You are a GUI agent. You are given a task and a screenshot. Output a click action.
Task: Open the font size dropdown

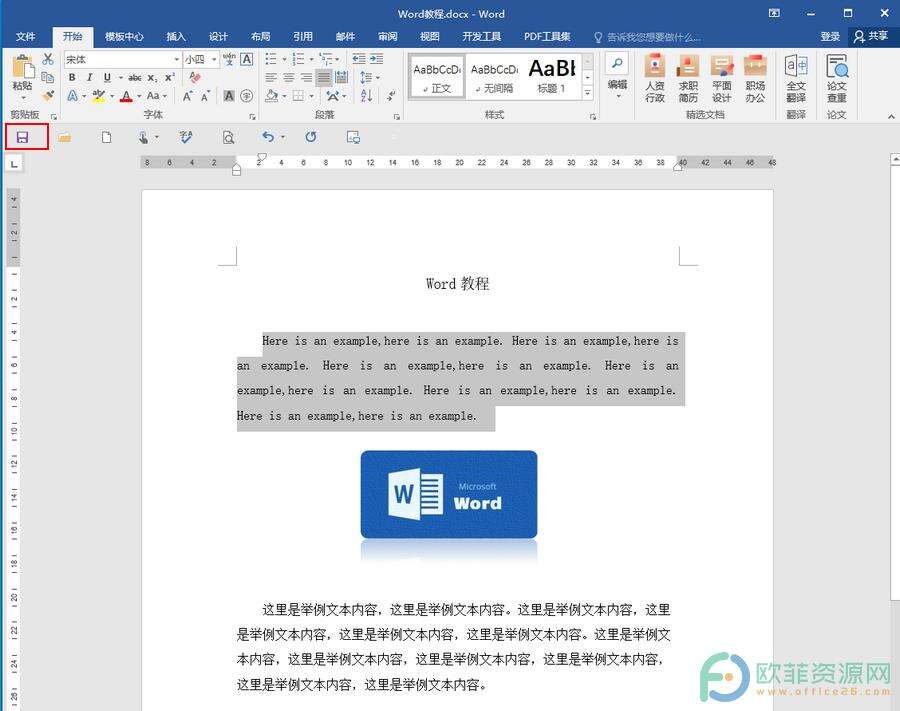coord(214,60)
